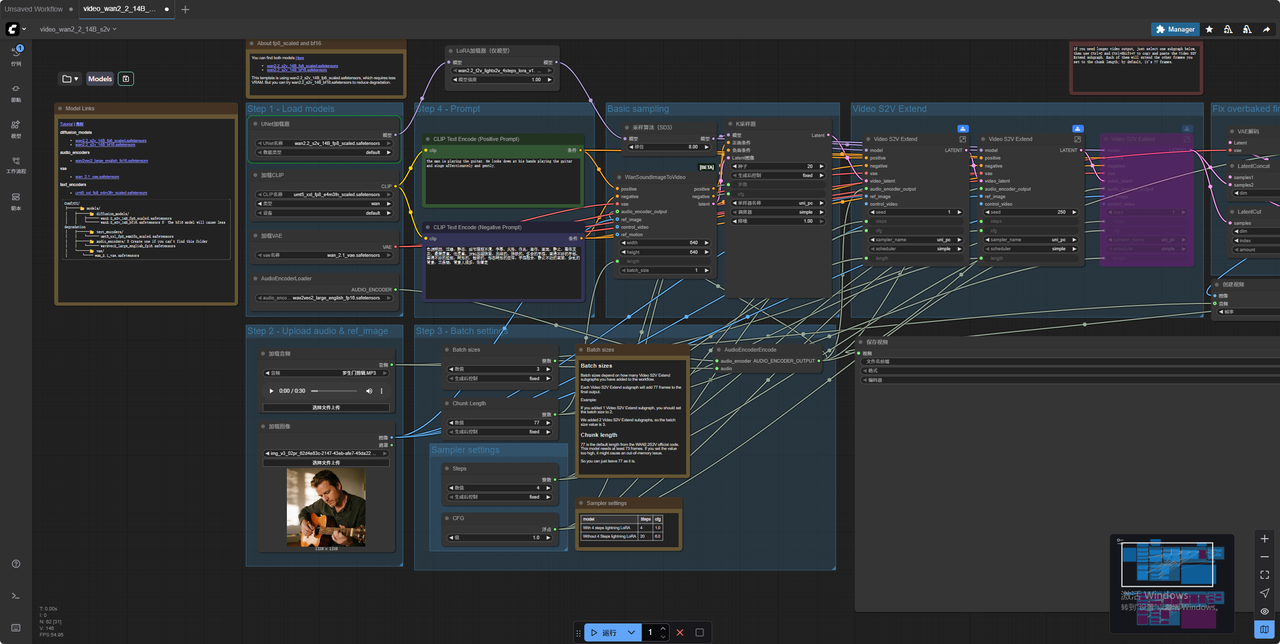Open the folder dropdown beside Models
This screenshot has width=1280, height=644.
pos(70,78)
